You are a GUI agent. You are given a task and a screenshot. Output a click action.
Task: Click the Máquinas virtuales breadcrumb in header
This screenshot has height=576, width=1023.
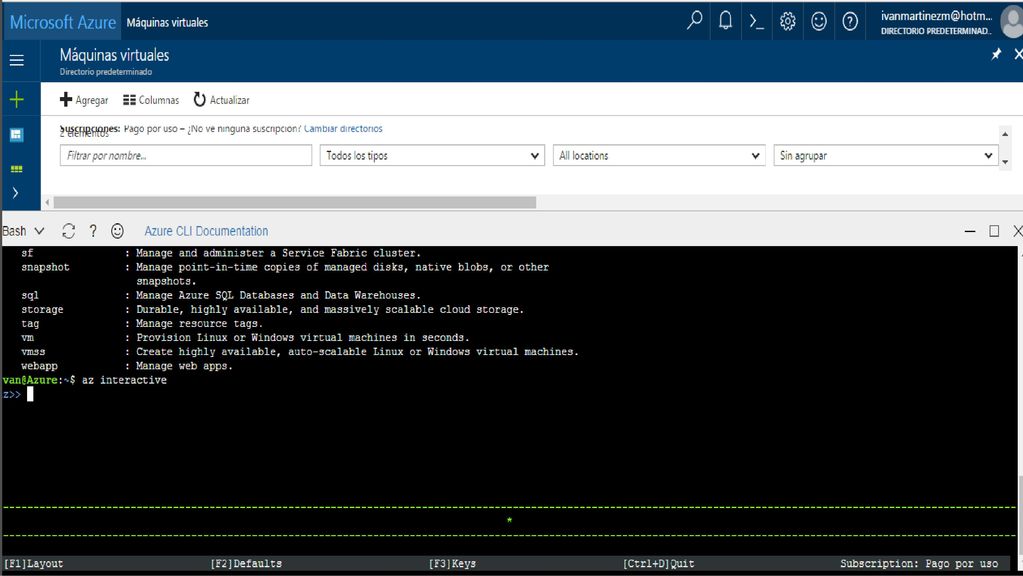coord(167,22)
